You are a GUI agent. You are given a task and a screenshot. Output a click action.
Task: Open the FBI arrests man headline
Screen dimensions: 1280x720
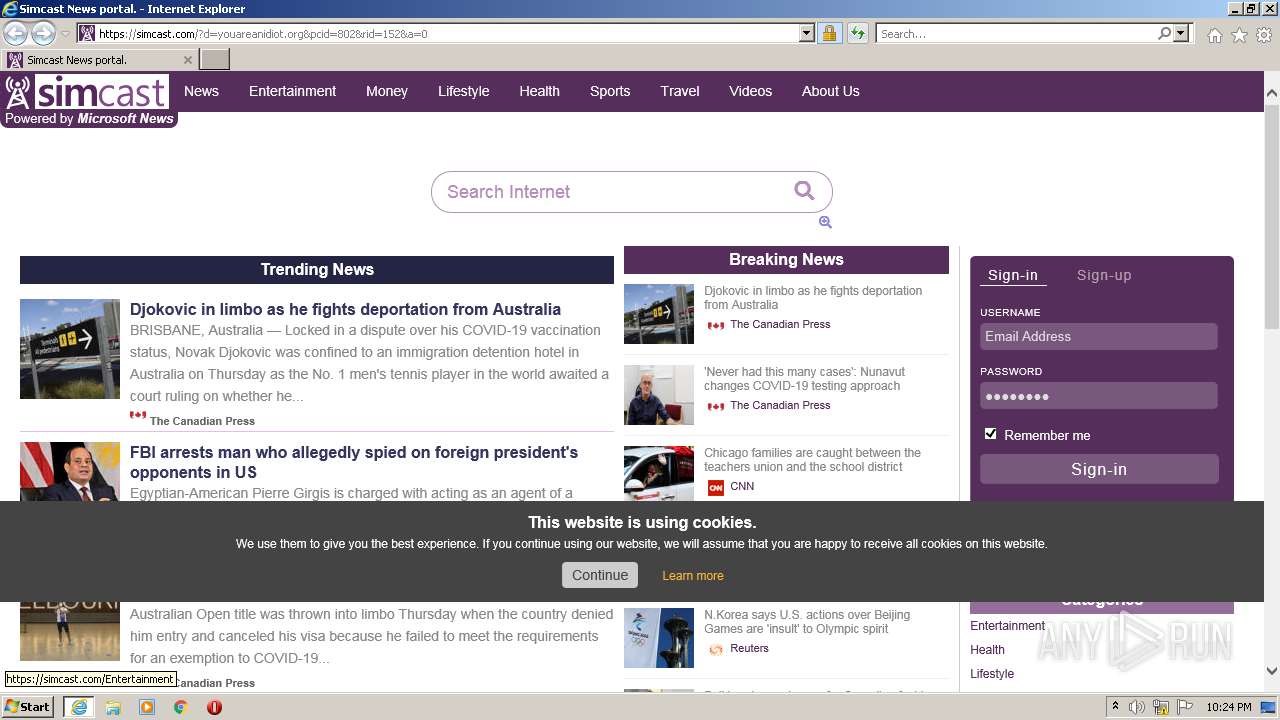click(354, 462)
